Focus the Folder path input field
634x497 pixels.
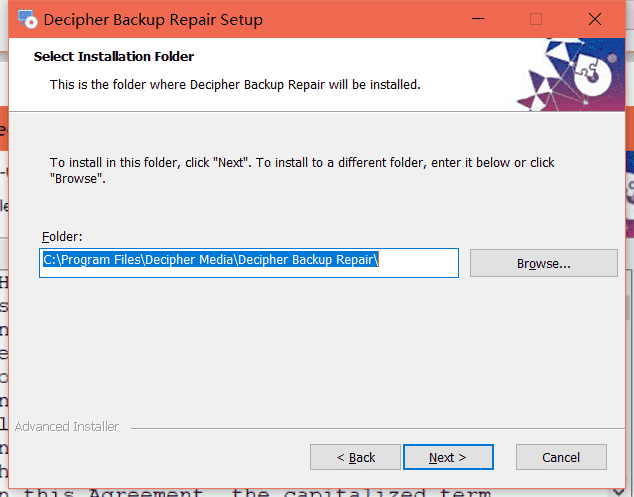(249, 263)
